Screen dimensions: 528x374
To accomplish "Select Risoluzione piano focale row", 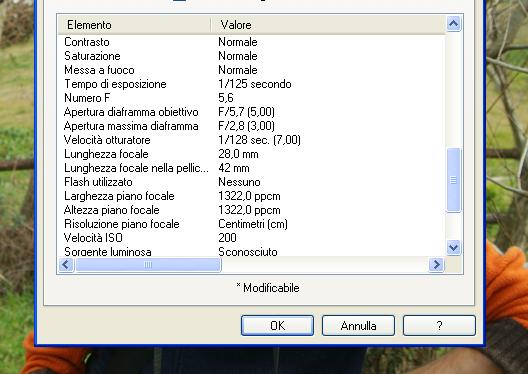I will coord(252,224).
